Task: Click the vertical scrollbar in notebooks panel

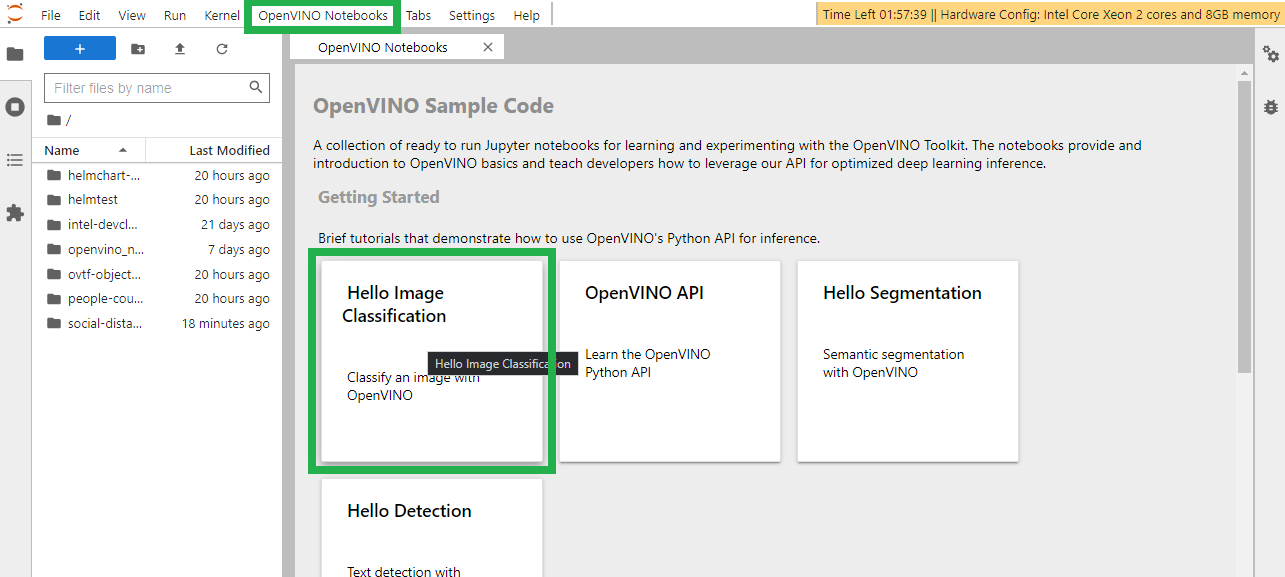Action: (1244, 227)
